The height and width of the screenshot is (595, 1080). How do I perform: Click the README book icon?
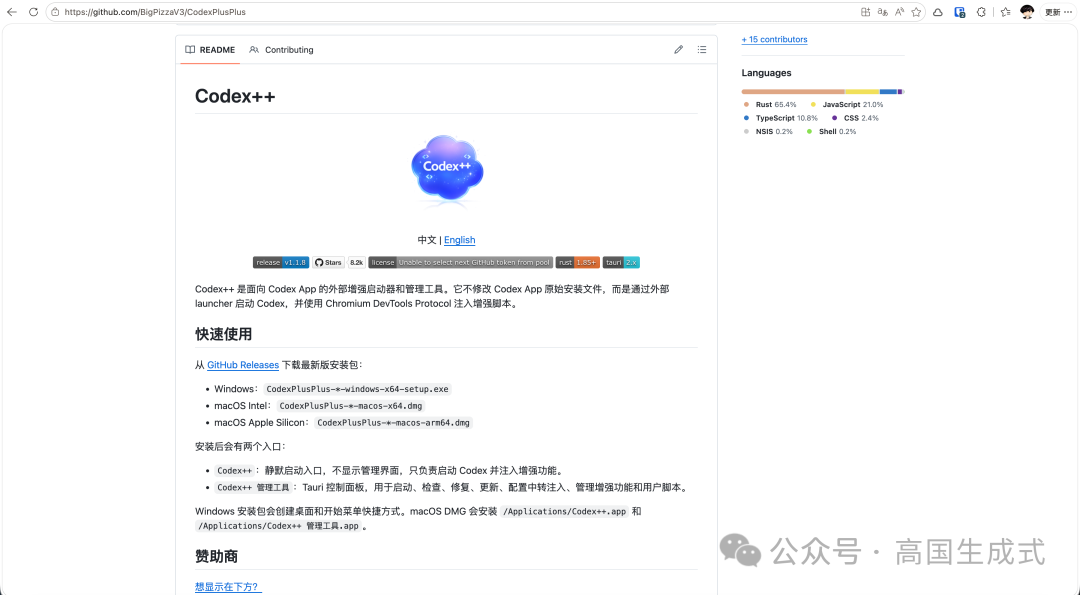point(190,50)
